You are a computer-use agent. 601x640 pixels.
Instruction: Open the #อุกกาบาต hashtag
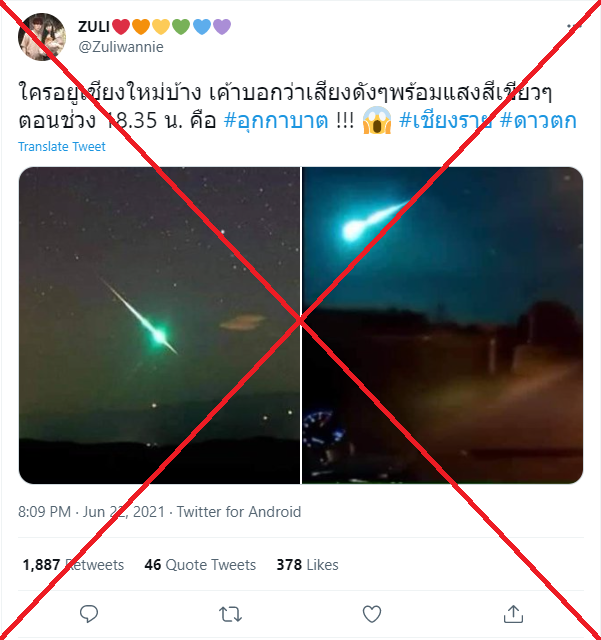tap(276, 121)
